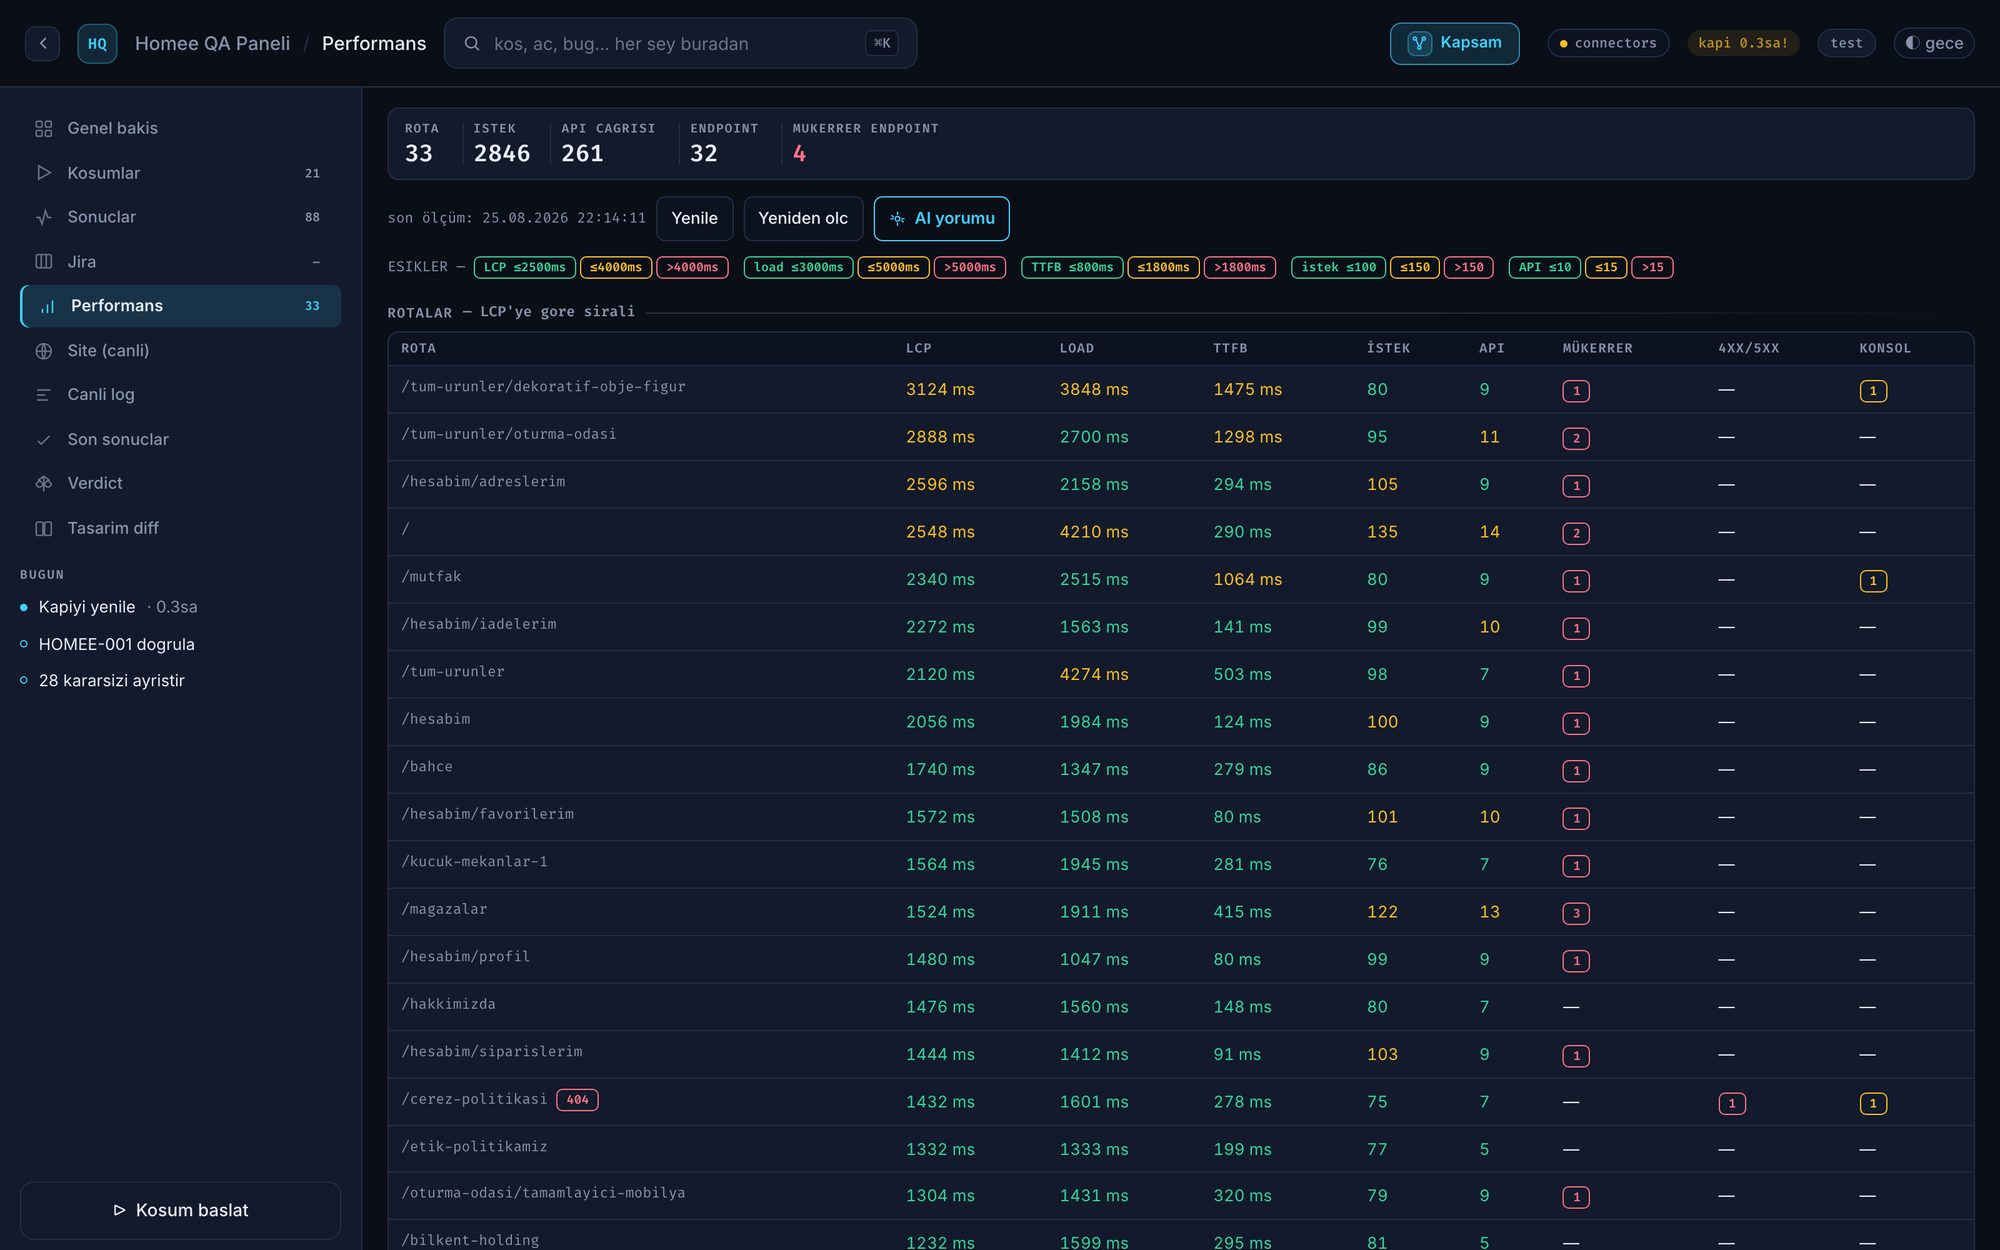
Task: Click the TTFB column header
Action: click(1230, 348)
